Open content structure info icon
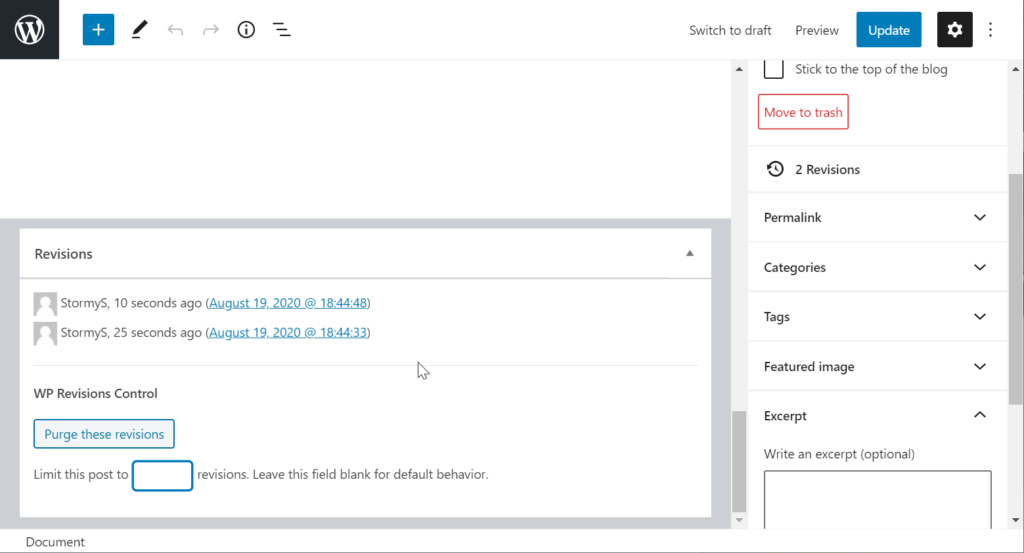 point(246,30)
